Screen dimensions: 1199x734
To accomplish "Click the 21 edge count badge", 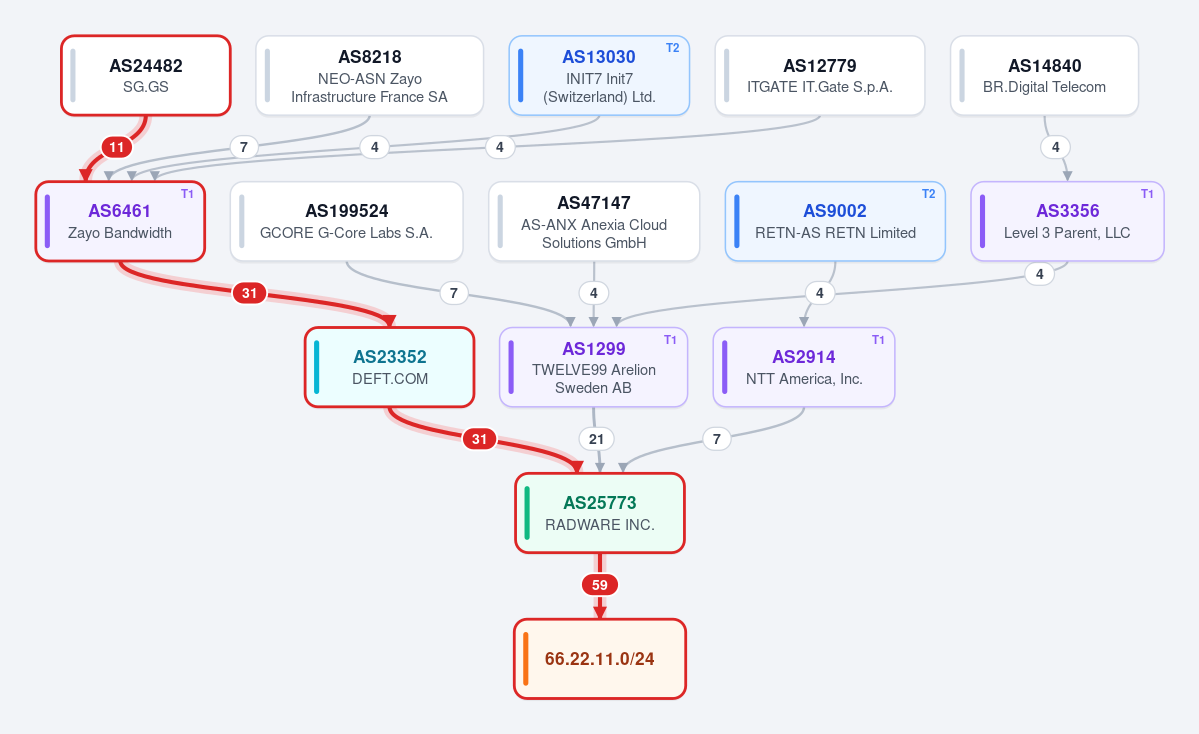I will pos(596,439).
